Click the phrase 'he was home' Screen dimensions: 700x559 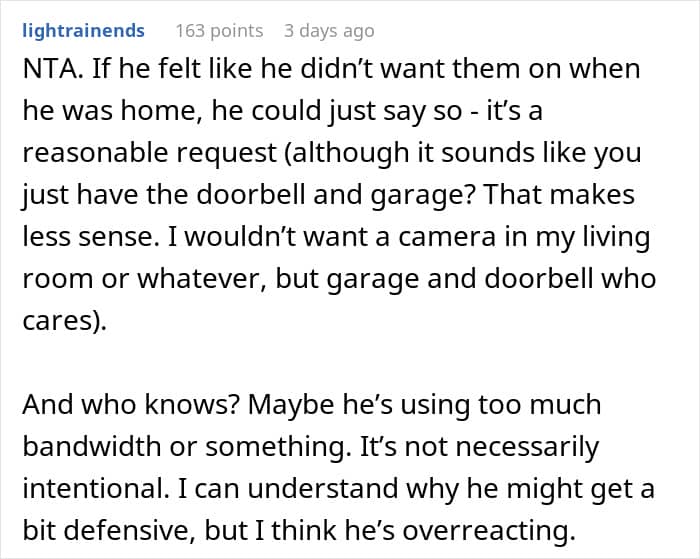97,110
